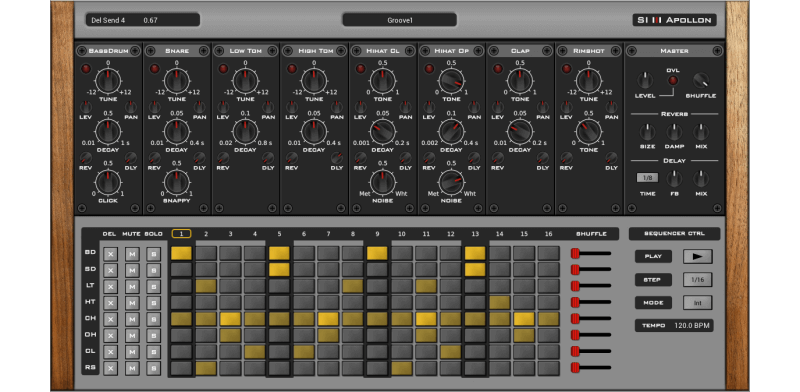Toggle OH row step 3

click(x=230, y=335)
